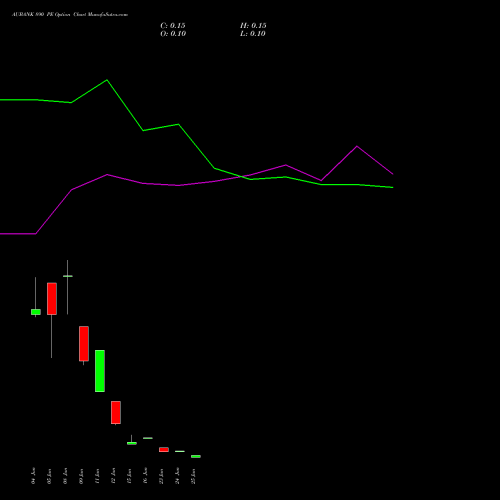Click the last green candle above 25 Jun
500x500 pixels.
(196, 456)
